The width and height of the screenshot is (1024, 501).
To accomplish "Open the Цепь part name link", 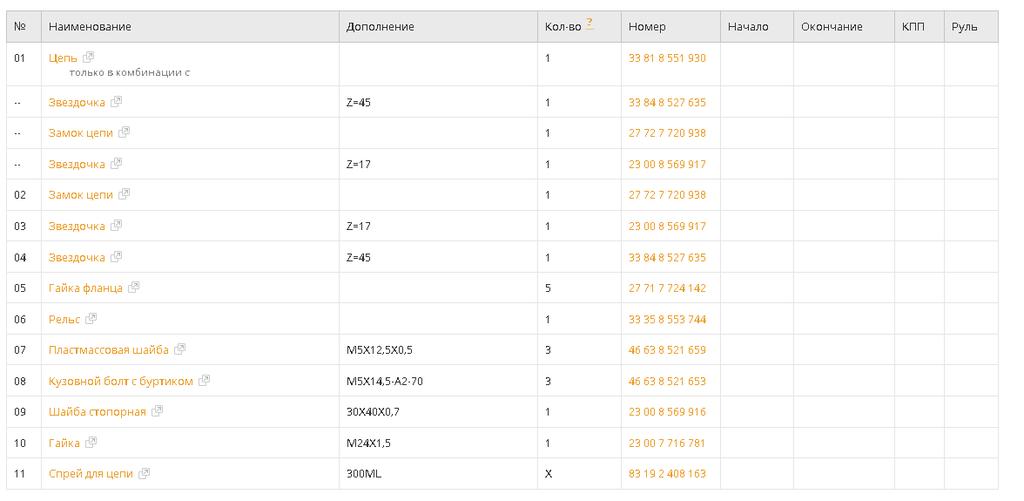I will [x=63, y=58].
